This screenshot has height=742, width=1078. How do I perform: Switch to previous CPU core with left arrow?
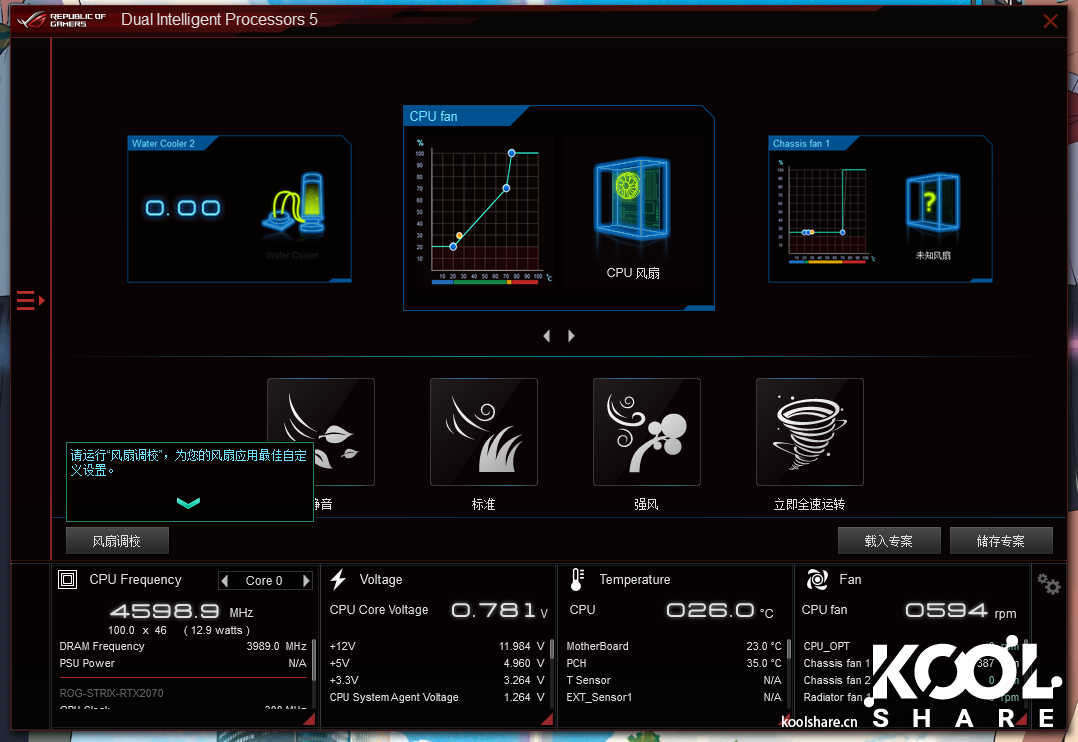point(225,581)
